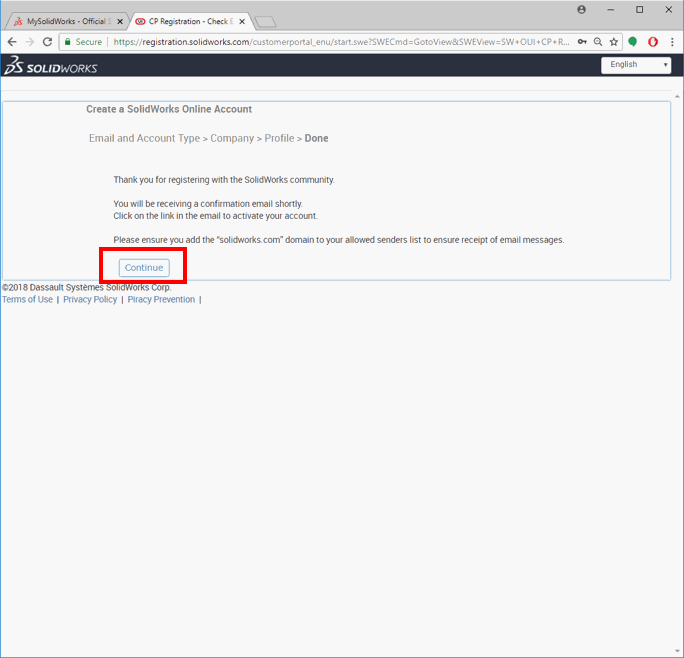The height and width of the screenshot is (658, 684).
Task: Click the Continue button
Action: [x=144, y=268]
